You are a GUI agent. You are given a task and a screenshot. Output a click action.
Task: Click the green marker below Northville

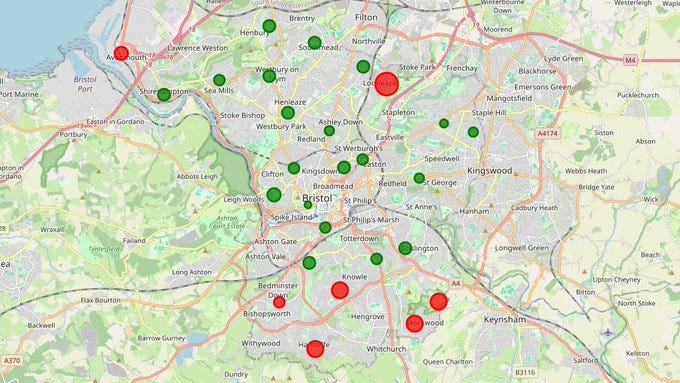pyautogui.click(x=363, y=67)
